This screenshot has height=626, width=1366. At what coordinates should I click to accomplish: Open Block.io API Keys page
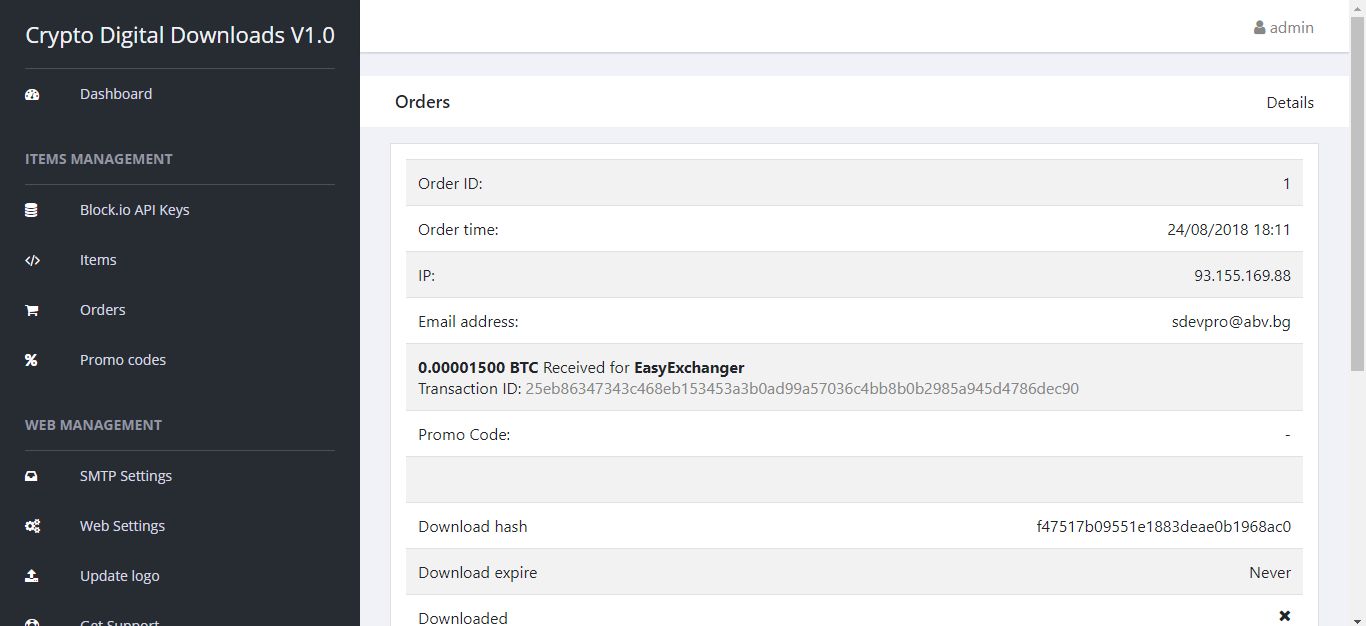pyautogui.click(x=134, y=210)
